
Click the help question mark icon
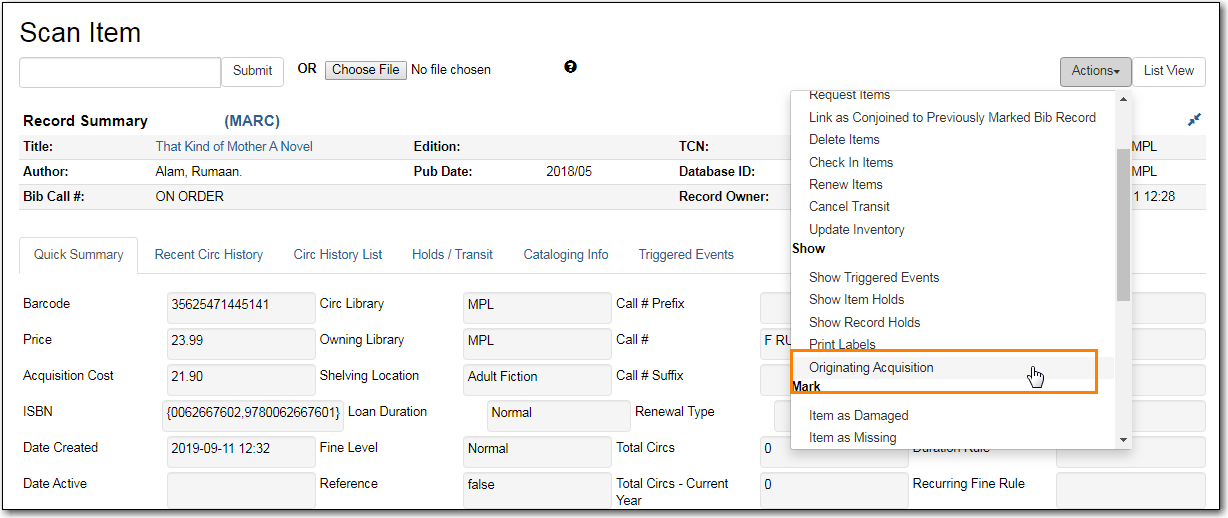[570, 67]
